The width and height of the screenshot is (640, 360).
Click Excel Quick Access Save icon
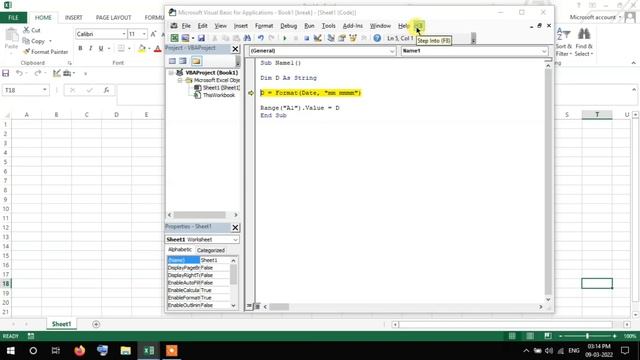(6, 73)
